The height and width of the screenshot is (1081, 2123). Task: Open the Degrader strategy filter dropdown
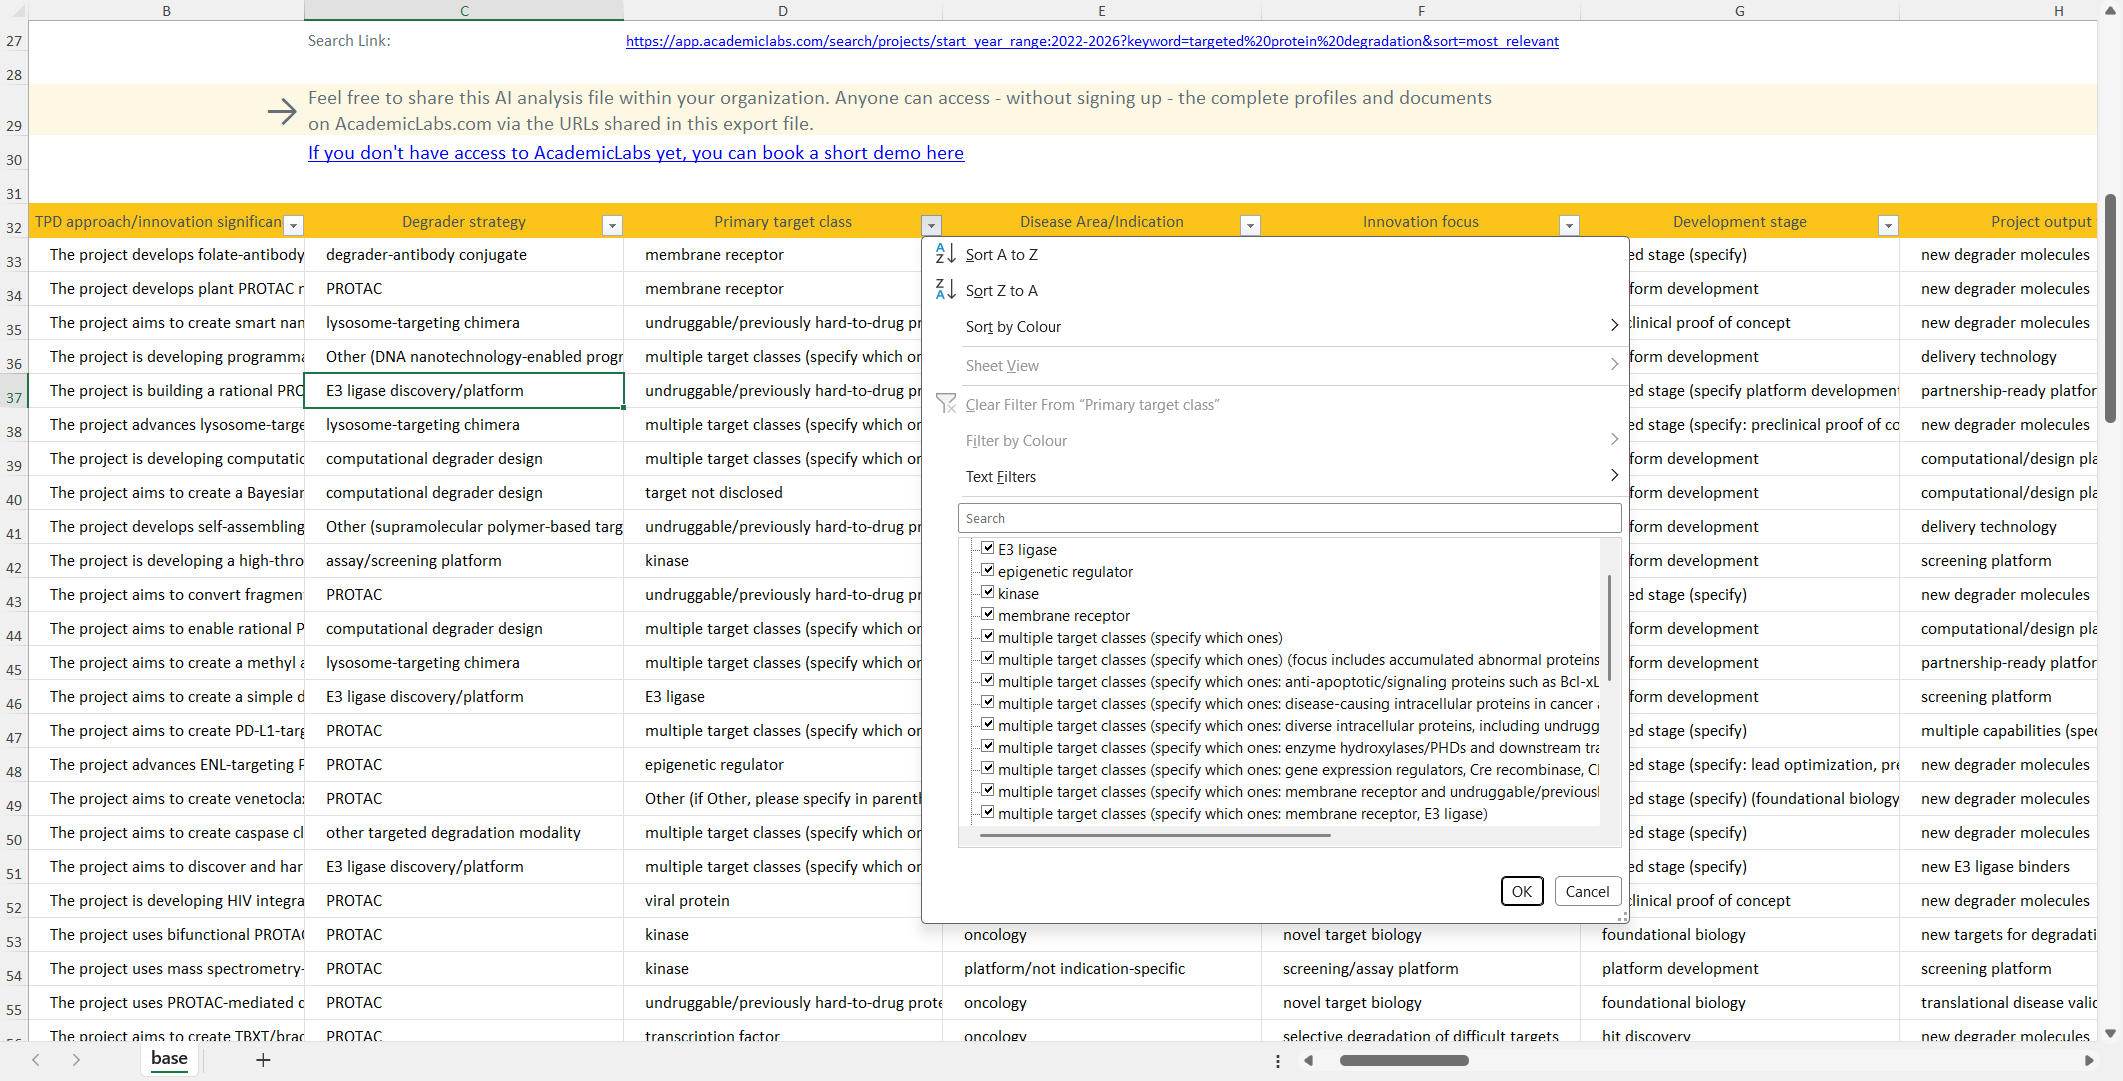coord(612,226)
